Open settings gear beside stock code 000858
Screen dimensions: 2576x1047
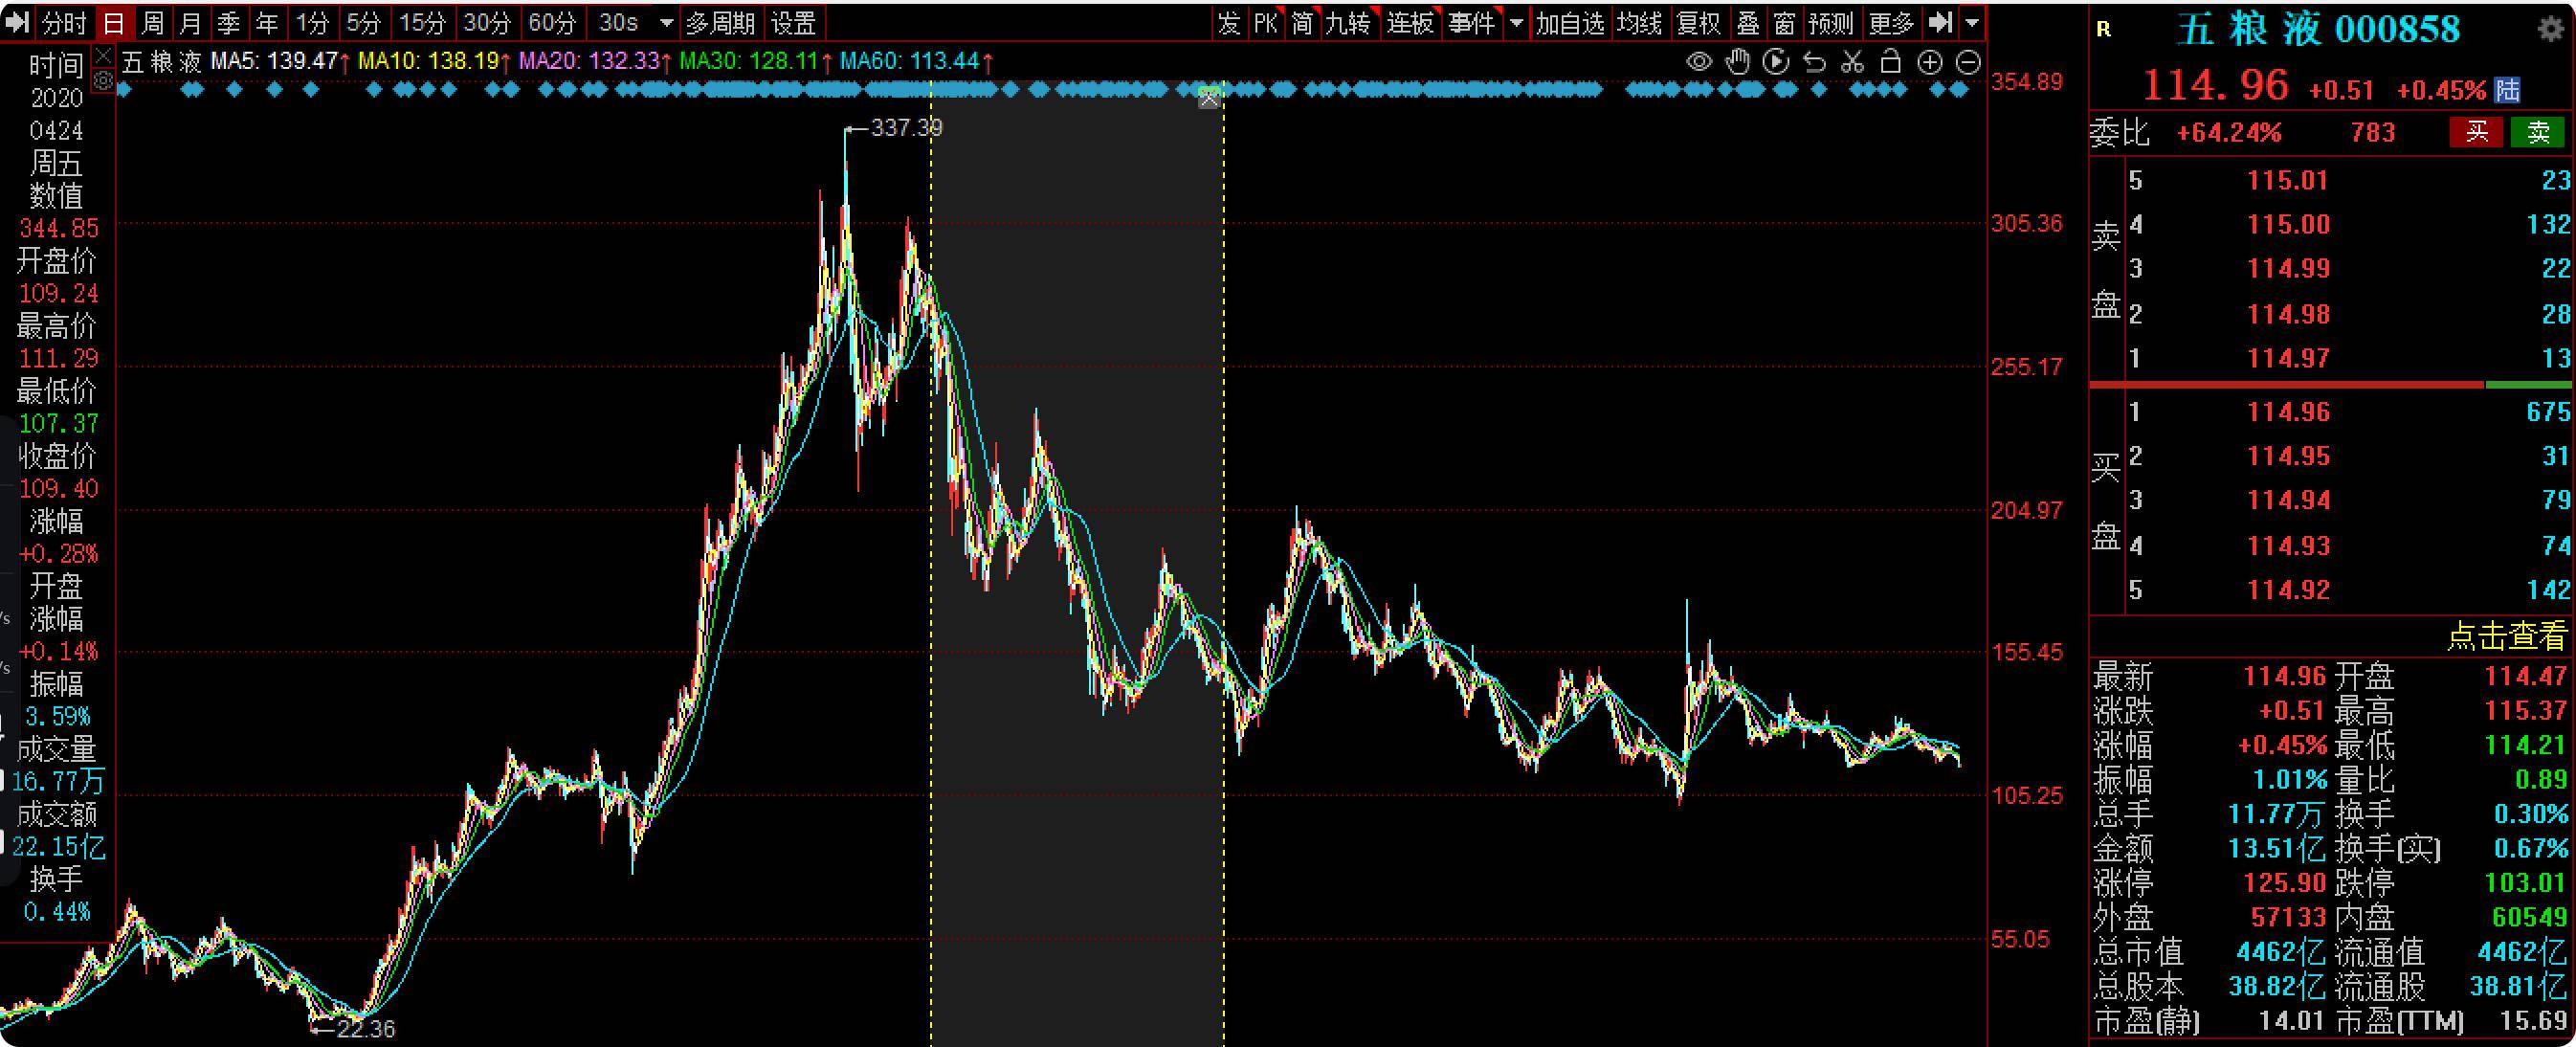[x=2551, y=28]
